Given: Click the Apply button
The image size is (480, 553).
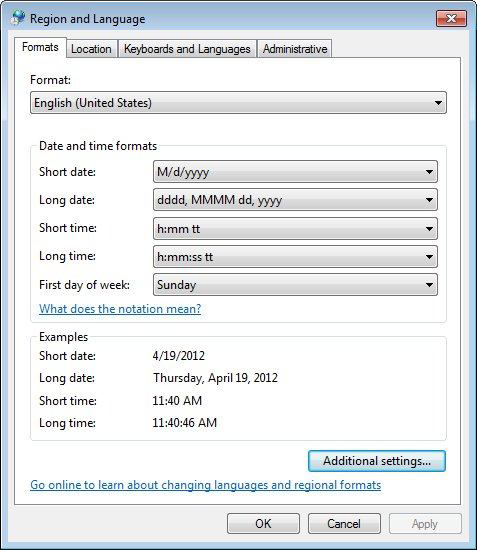Looking at the screenshot, I should click(x=425, y=524).
